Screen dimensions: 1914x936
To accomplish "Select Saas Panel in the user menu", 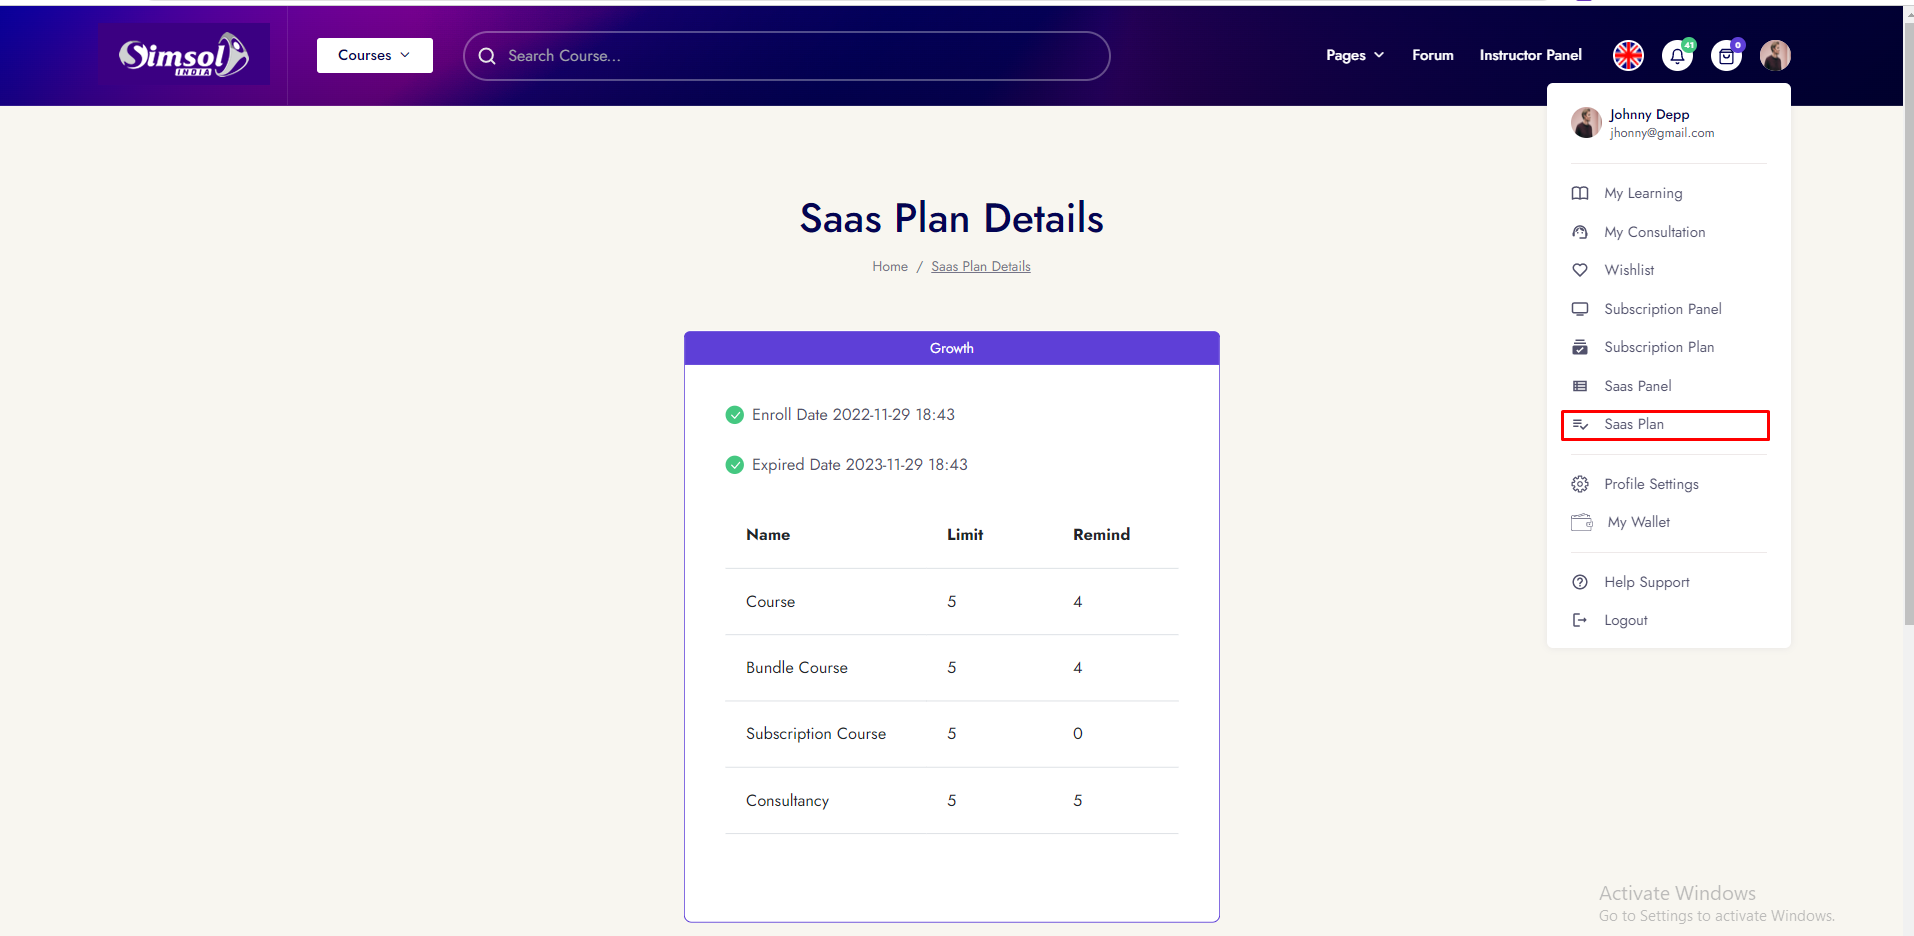I will pos(1637,386).
